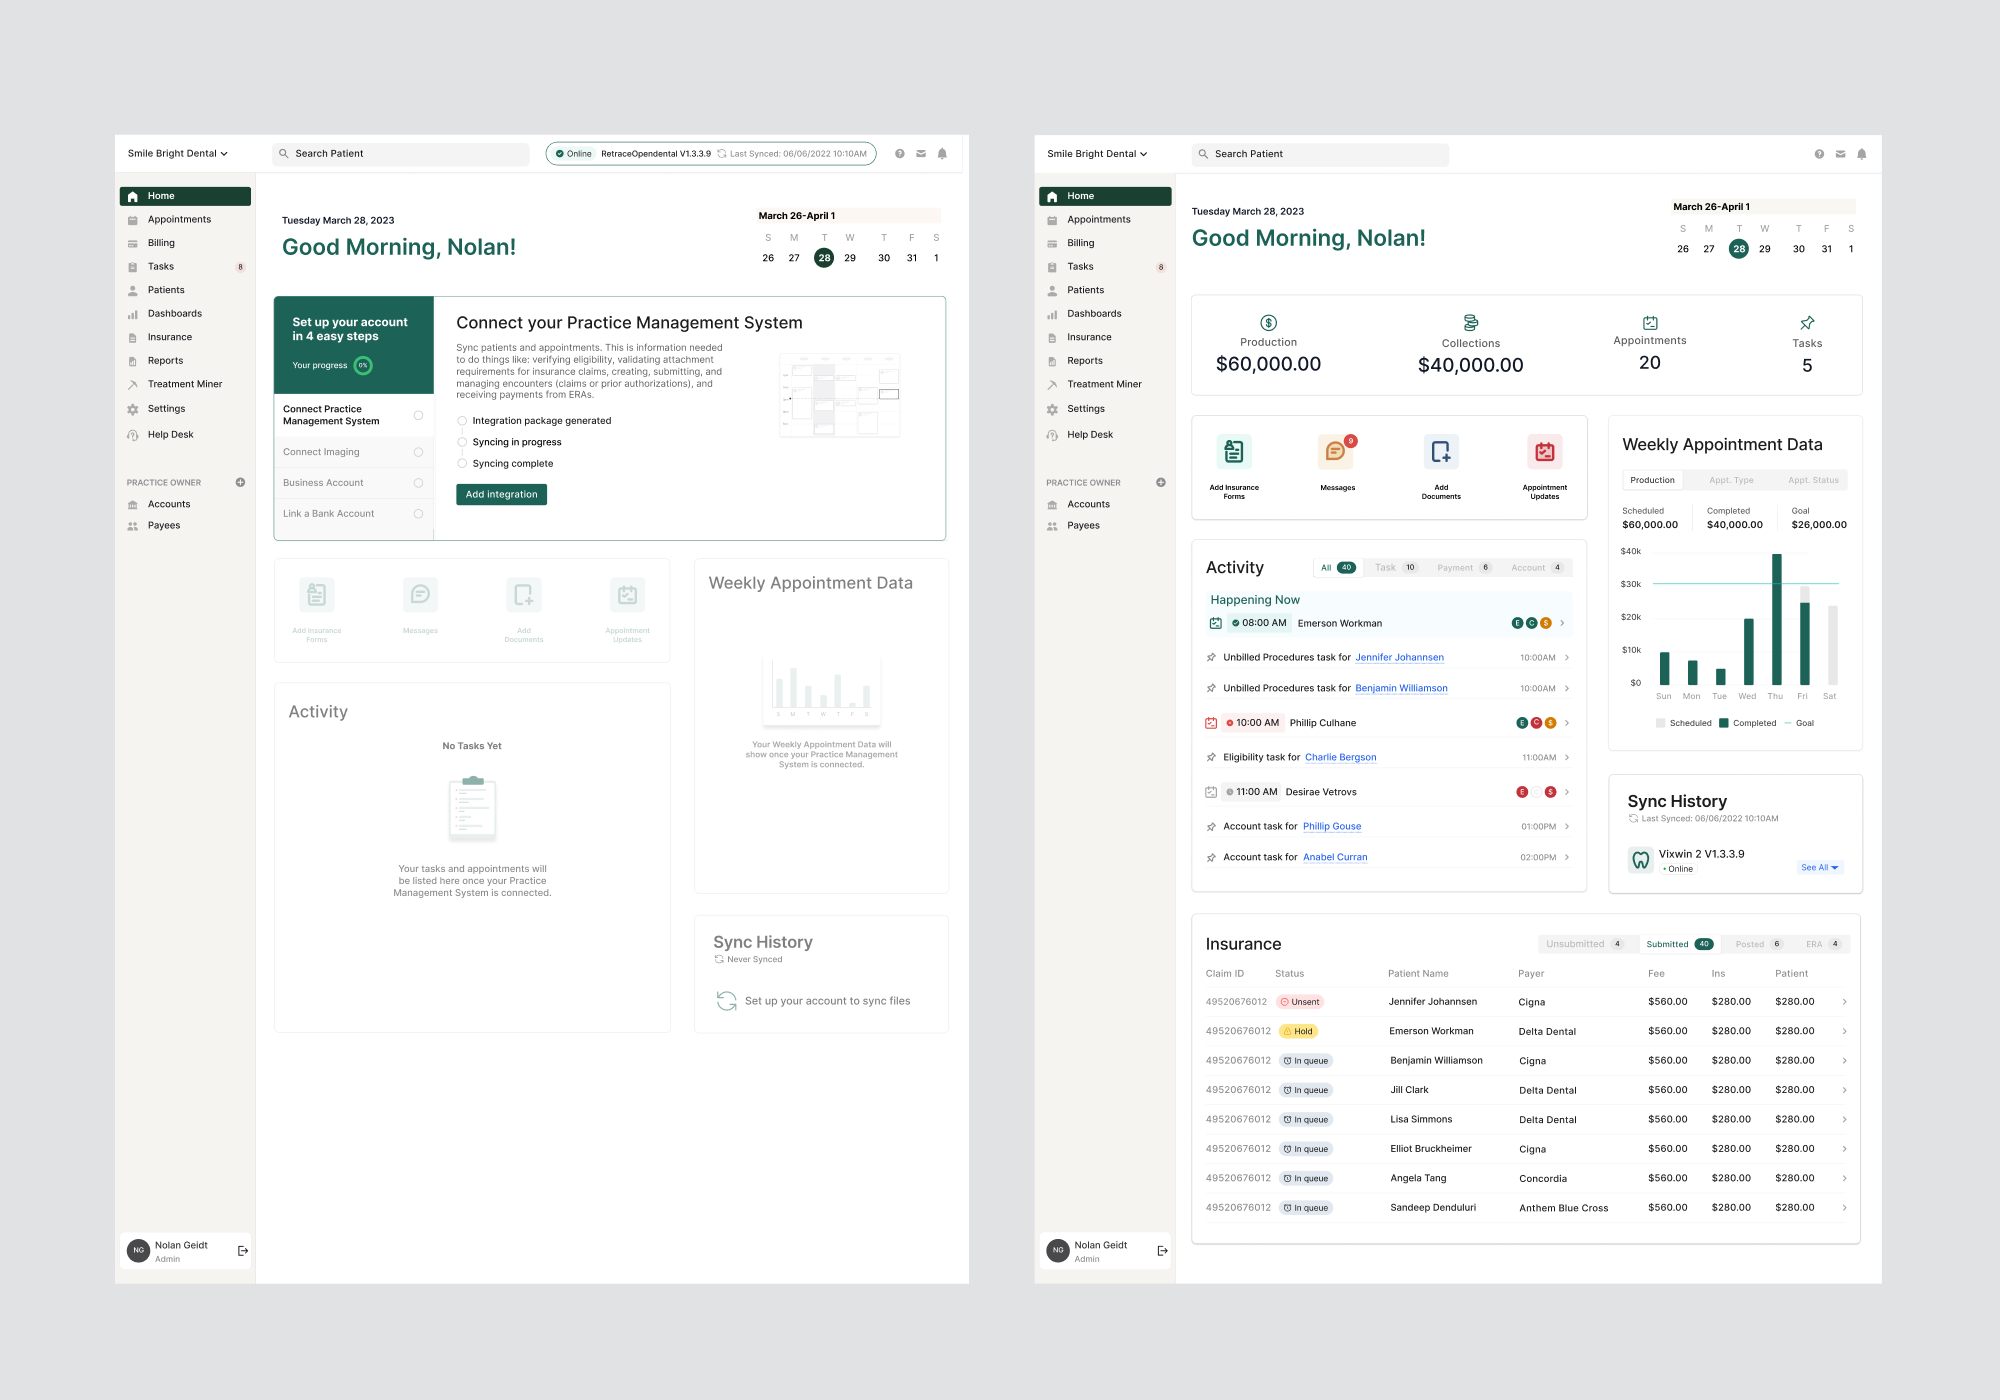The height and width of the screenshot is (1400, 2000).
Task: Expand the Emerson Workman 08:00 AM row chevron
Action: pyautogui.click(x=1562, y=623)
